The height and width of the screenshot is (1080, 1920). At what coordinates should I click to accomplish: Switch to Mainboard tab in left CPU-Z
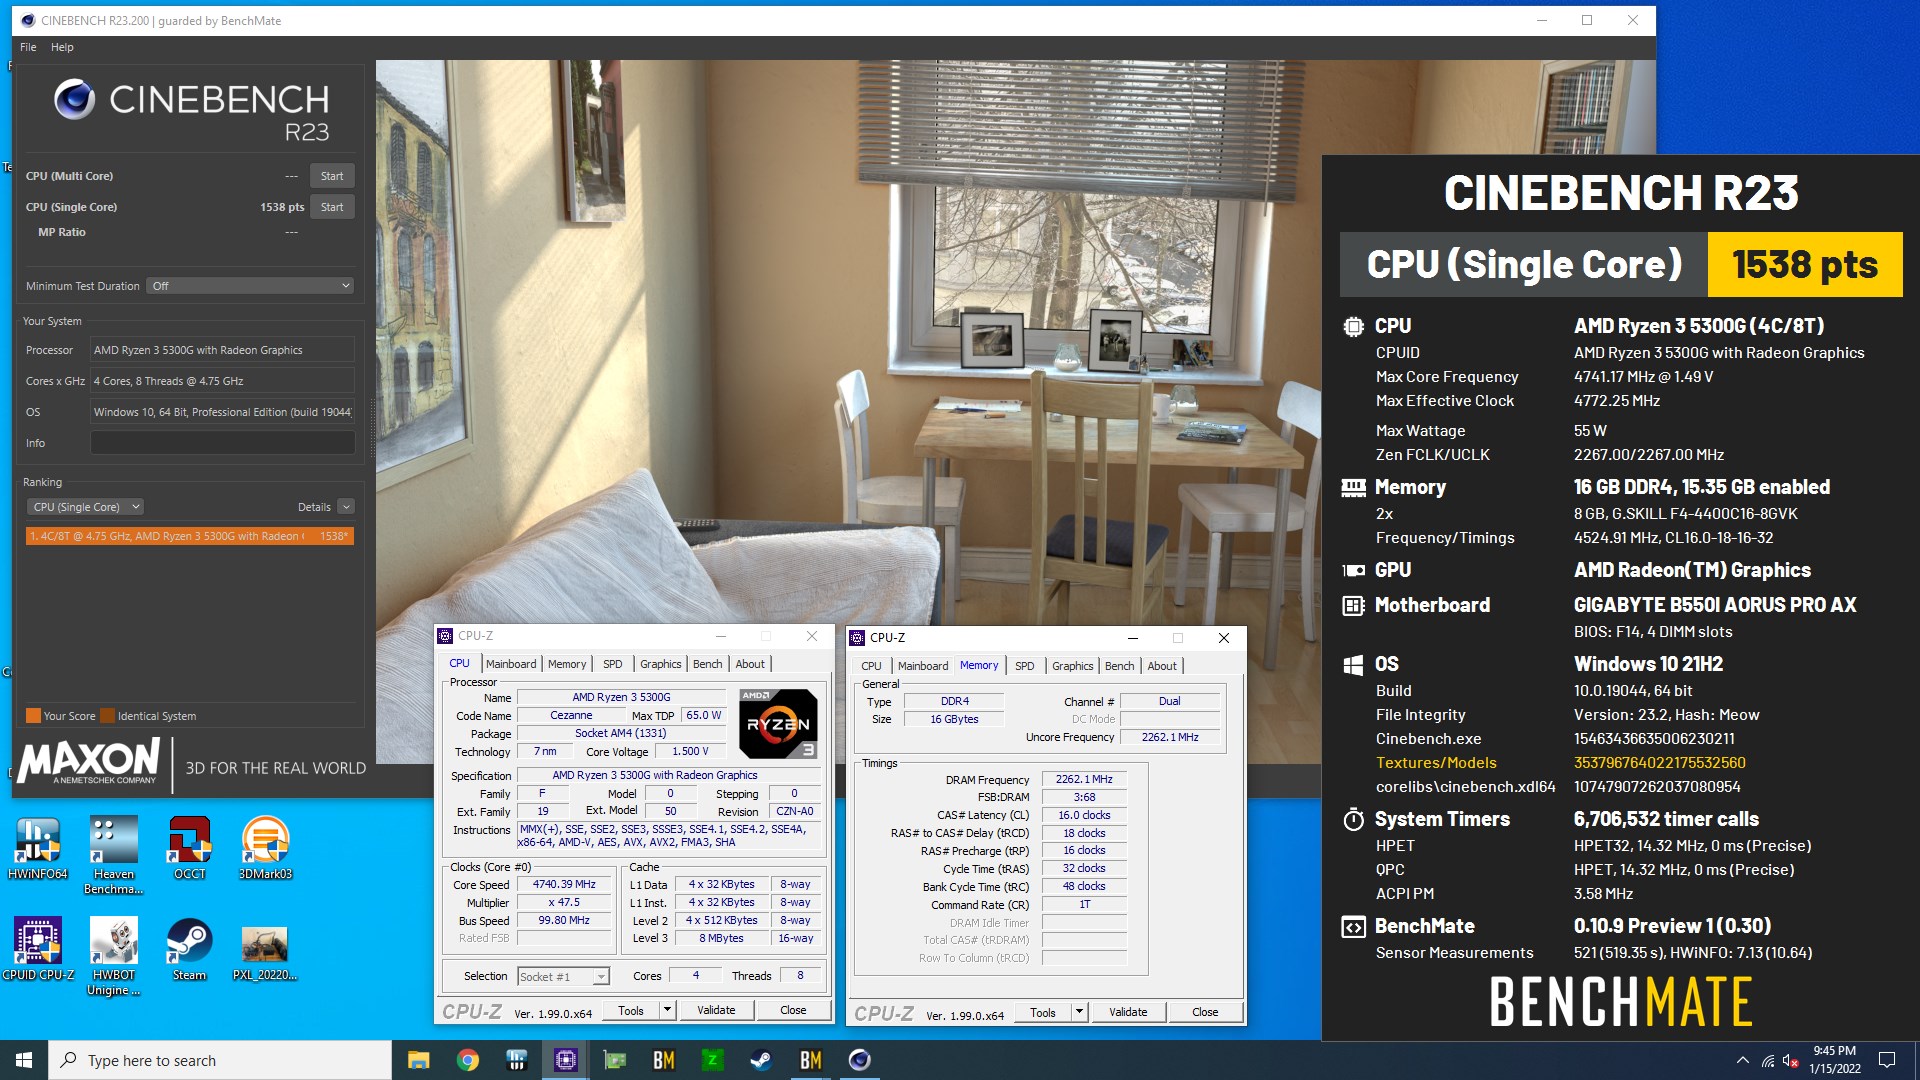click(511, 664)
